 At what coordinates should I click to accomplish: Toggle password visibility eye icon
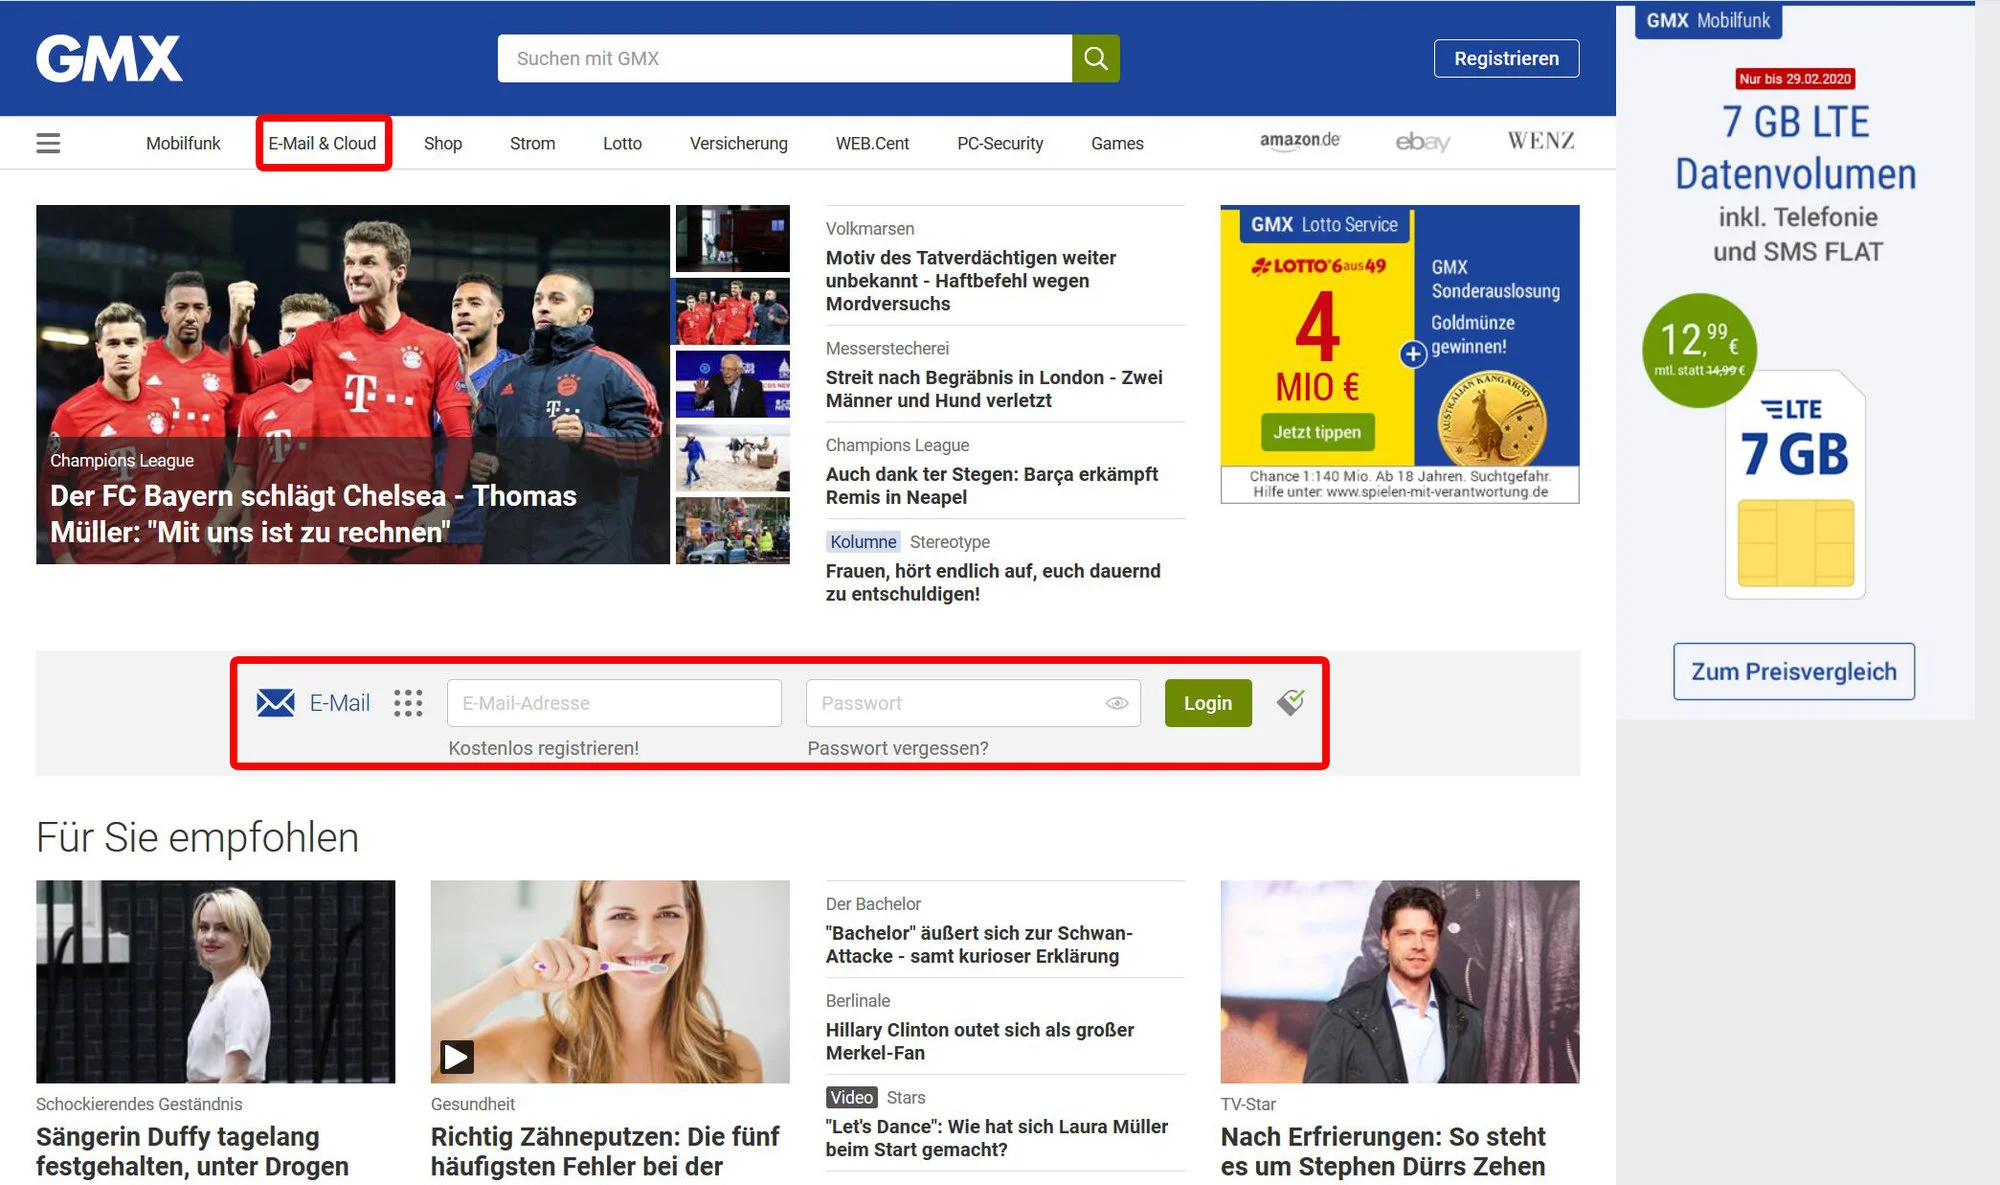click(x=1117, y=703)
